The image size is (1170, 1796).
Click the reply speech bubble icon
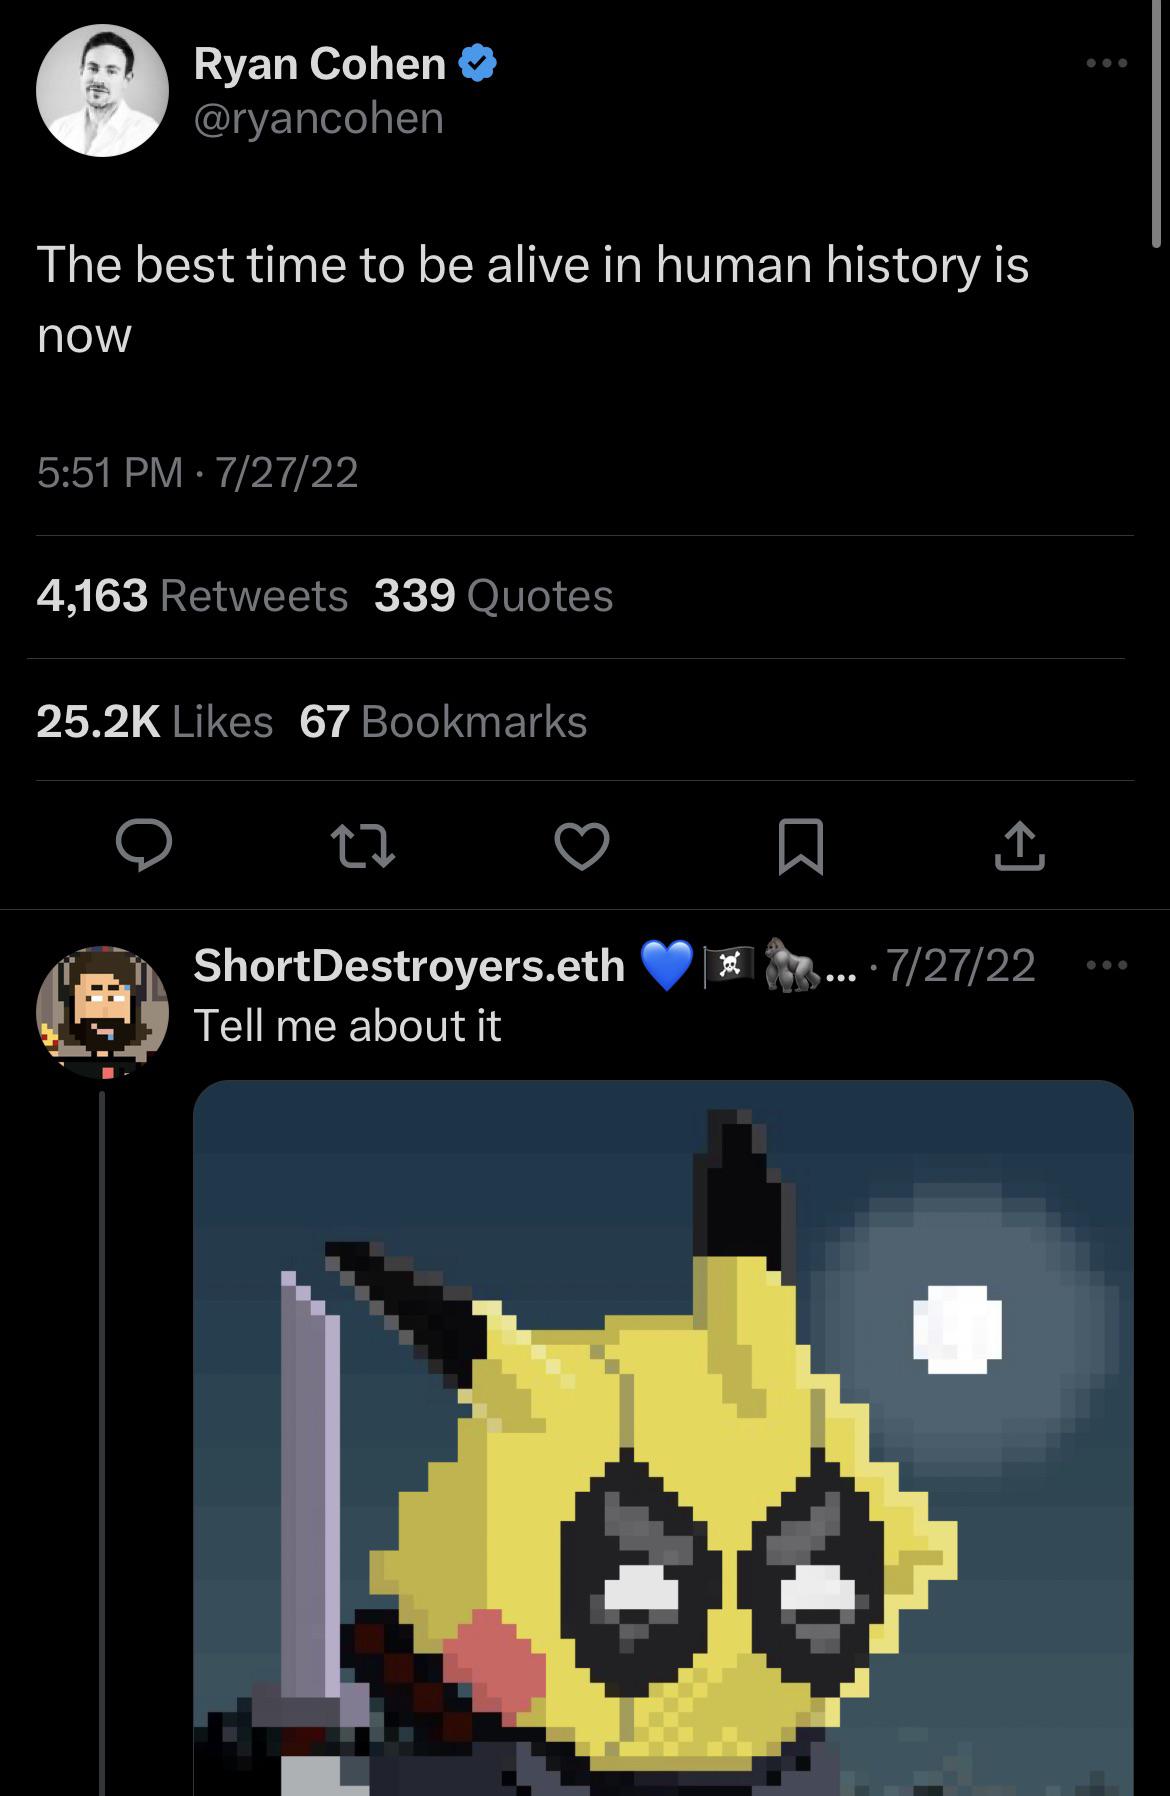[144, 846]
